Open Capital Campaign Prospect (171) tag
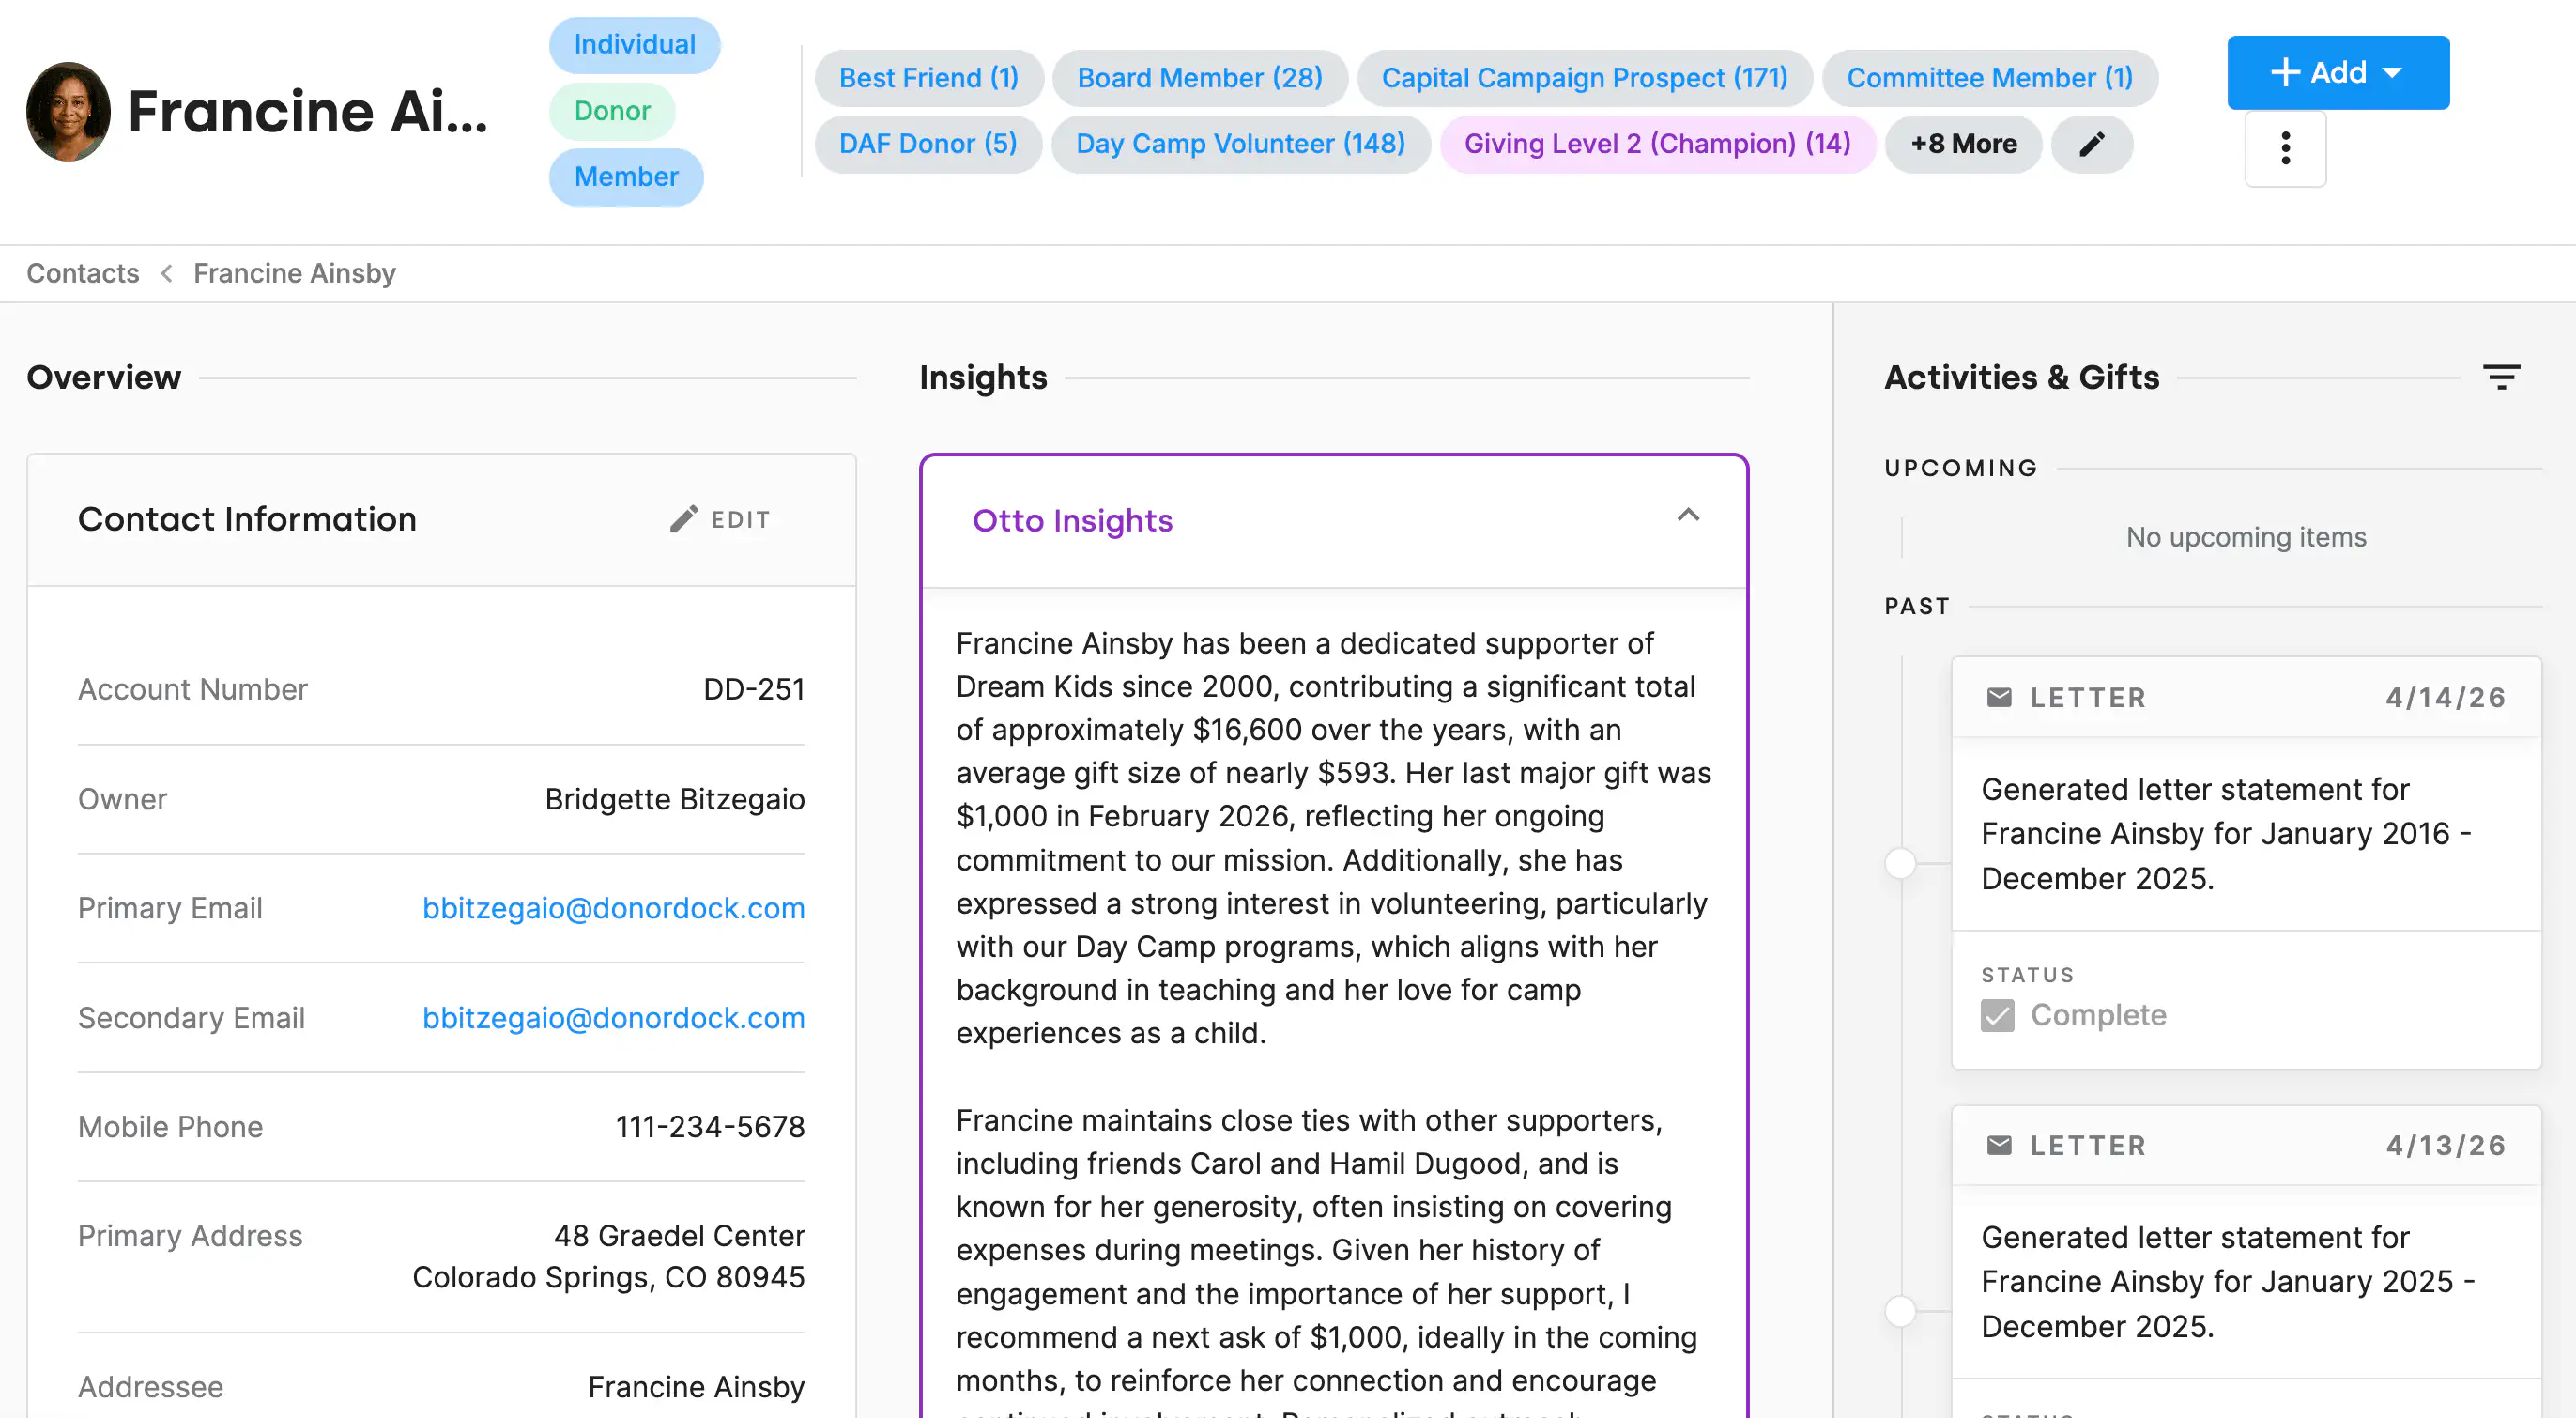Screen dimensions: 2576x1418 [x=1584, y=78]
